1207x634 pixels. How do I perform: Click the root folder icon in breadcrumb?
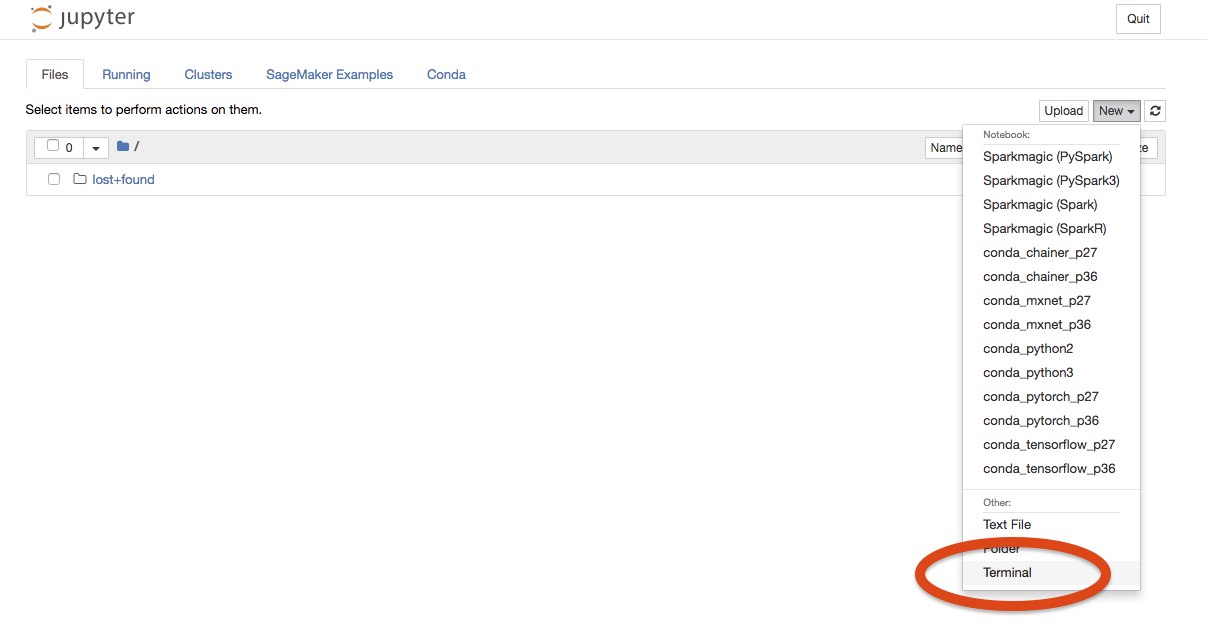pos(123,147)
